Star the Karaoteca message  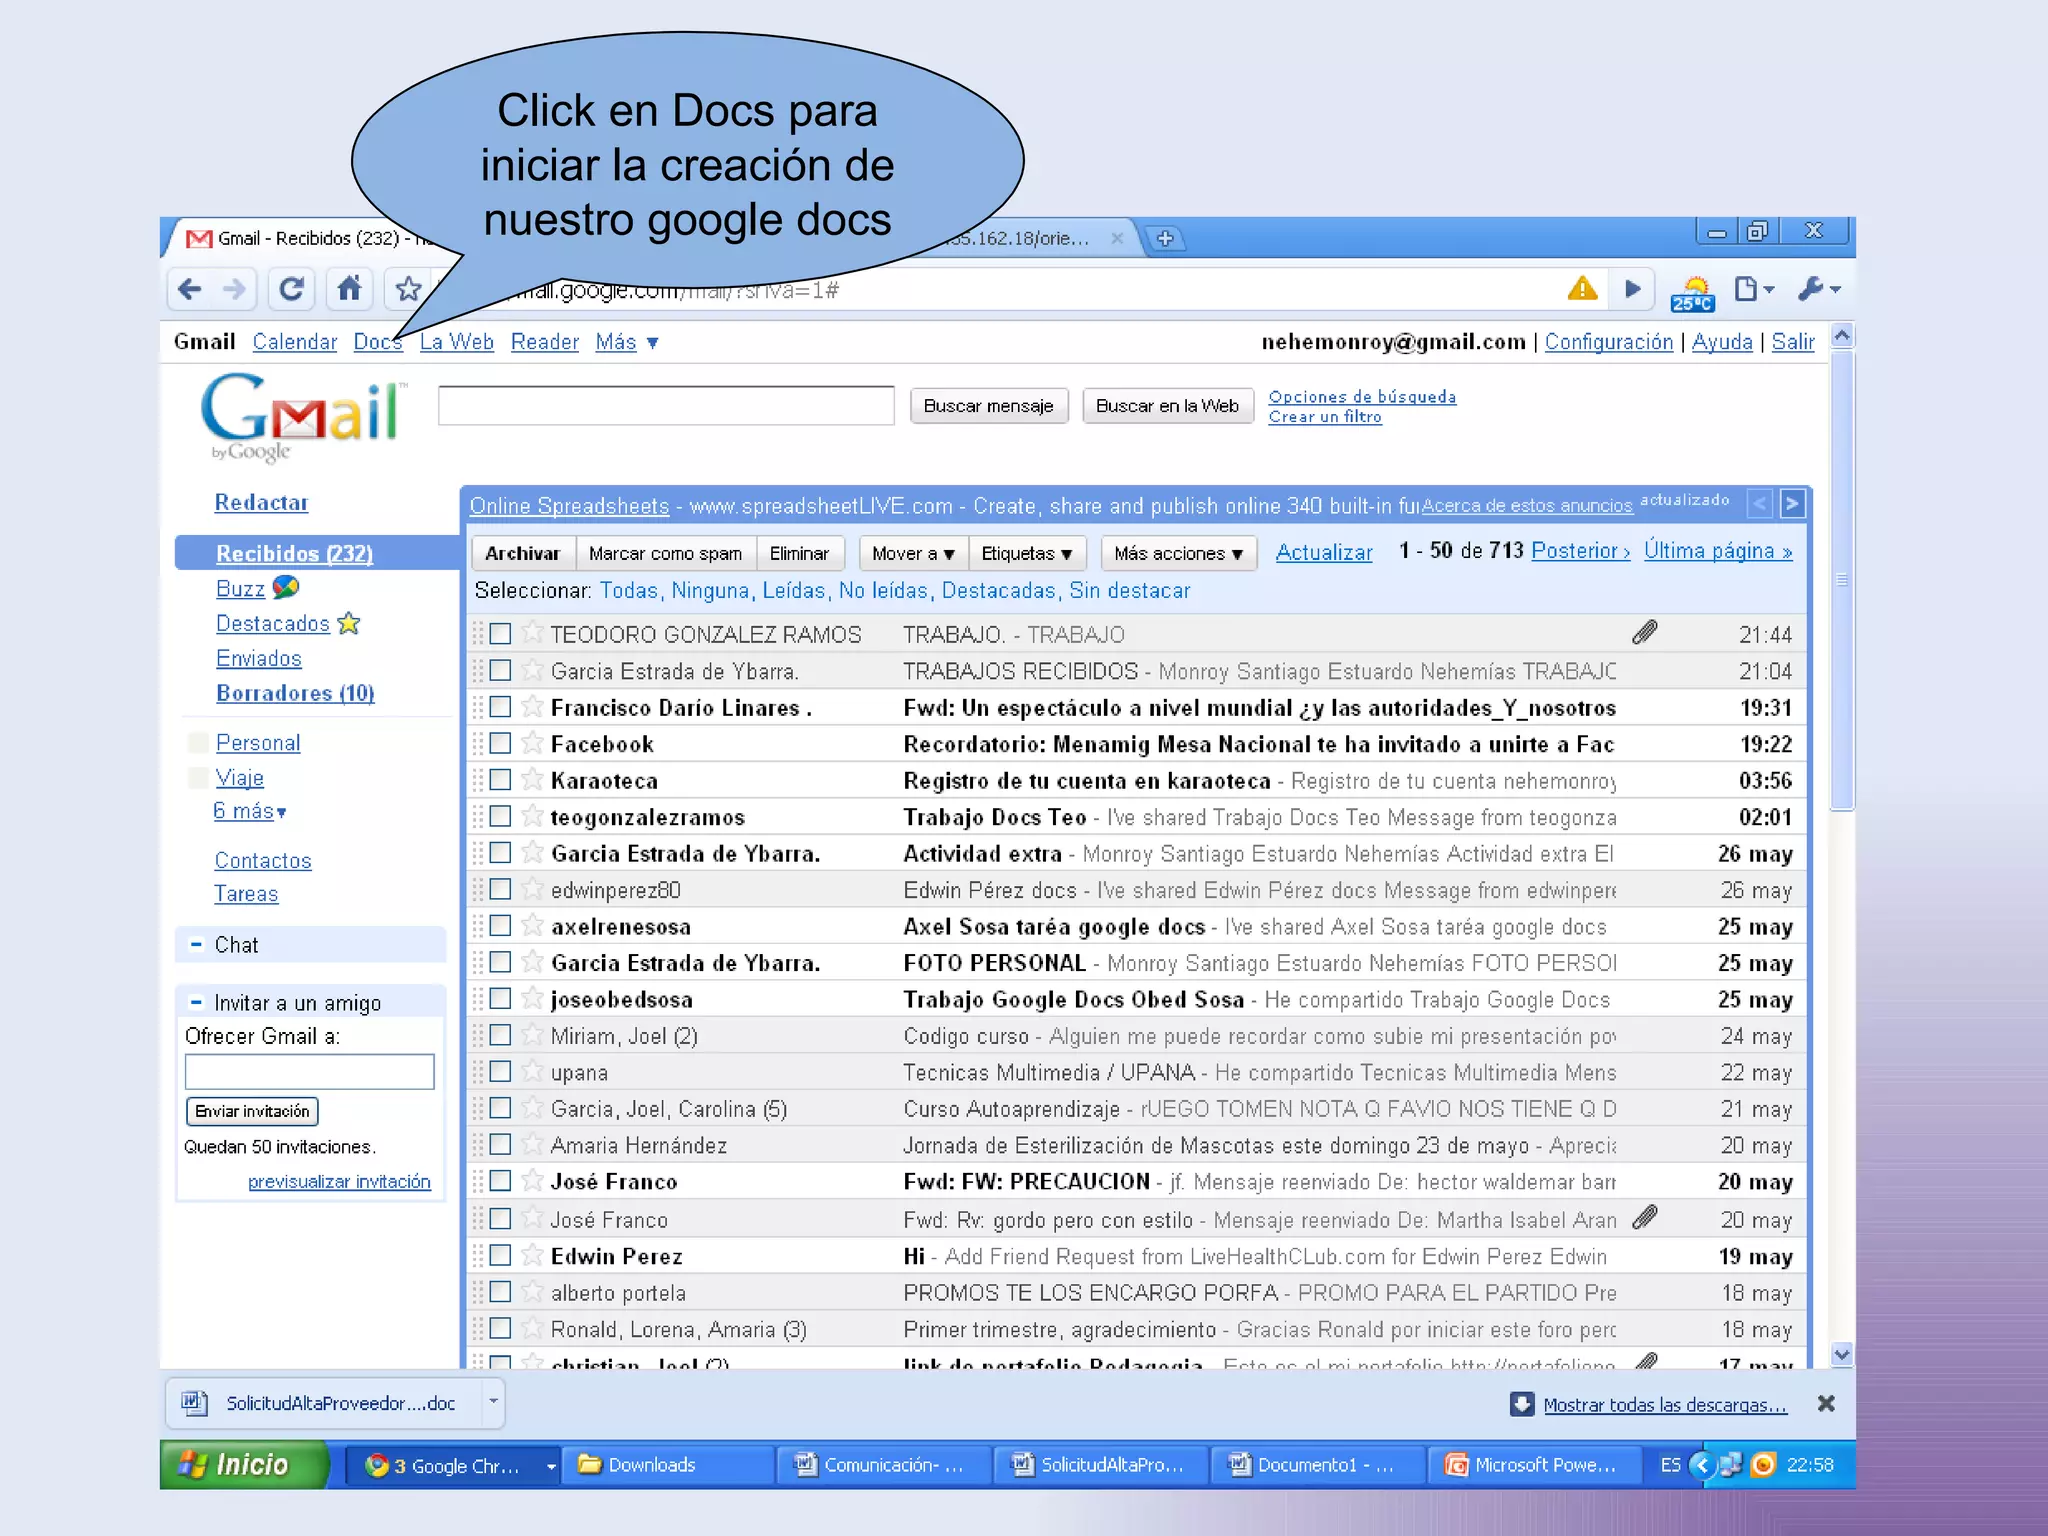pos(533,779)
